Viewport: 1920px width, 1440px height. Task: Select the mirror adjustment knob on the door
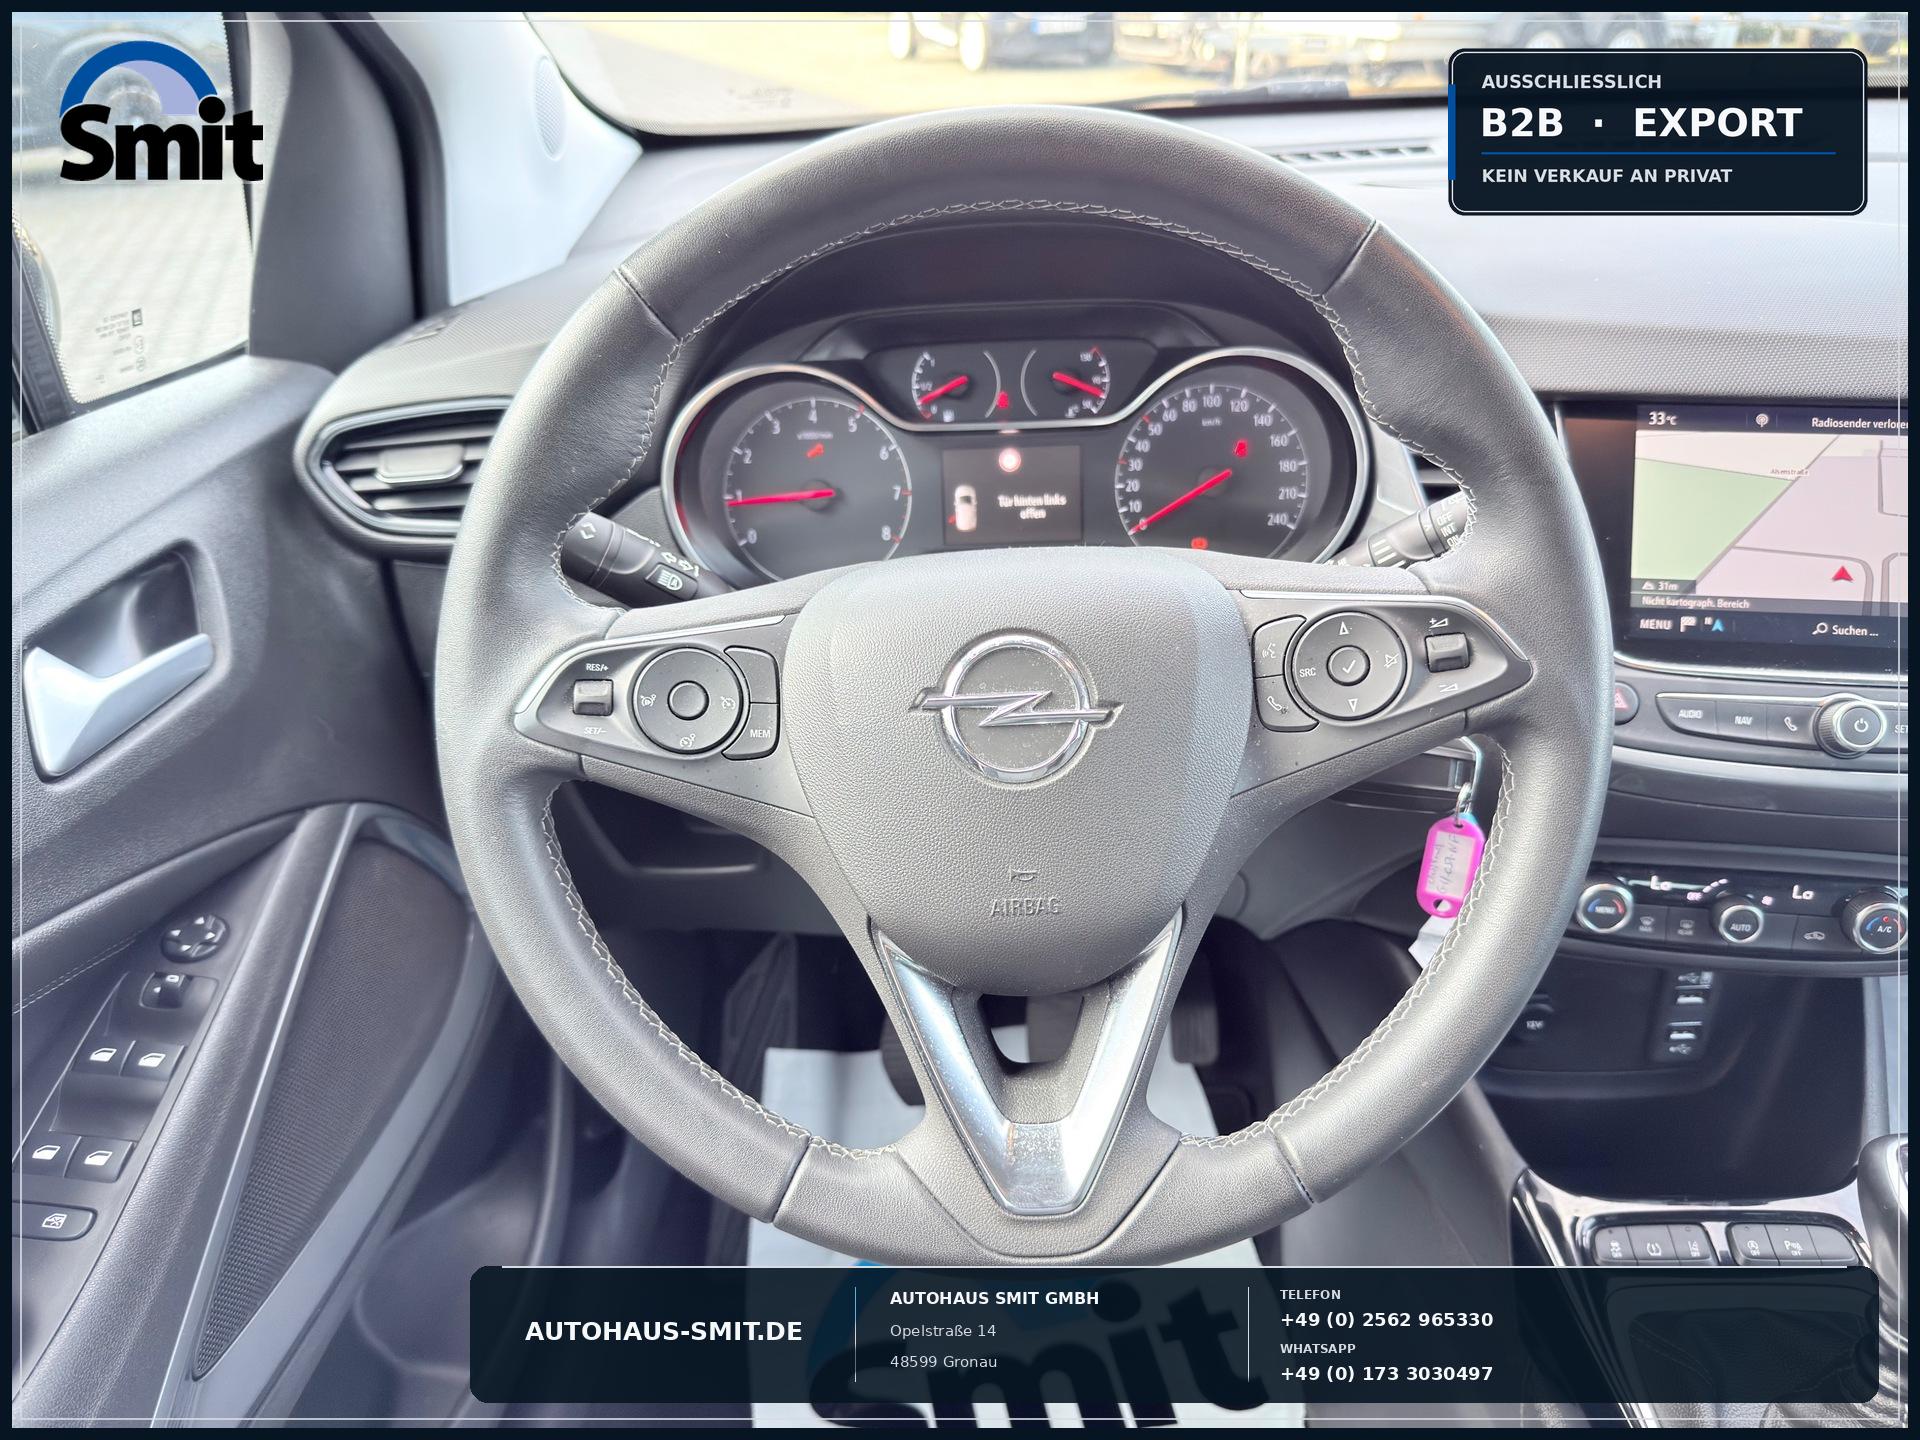tap(194, 936)
